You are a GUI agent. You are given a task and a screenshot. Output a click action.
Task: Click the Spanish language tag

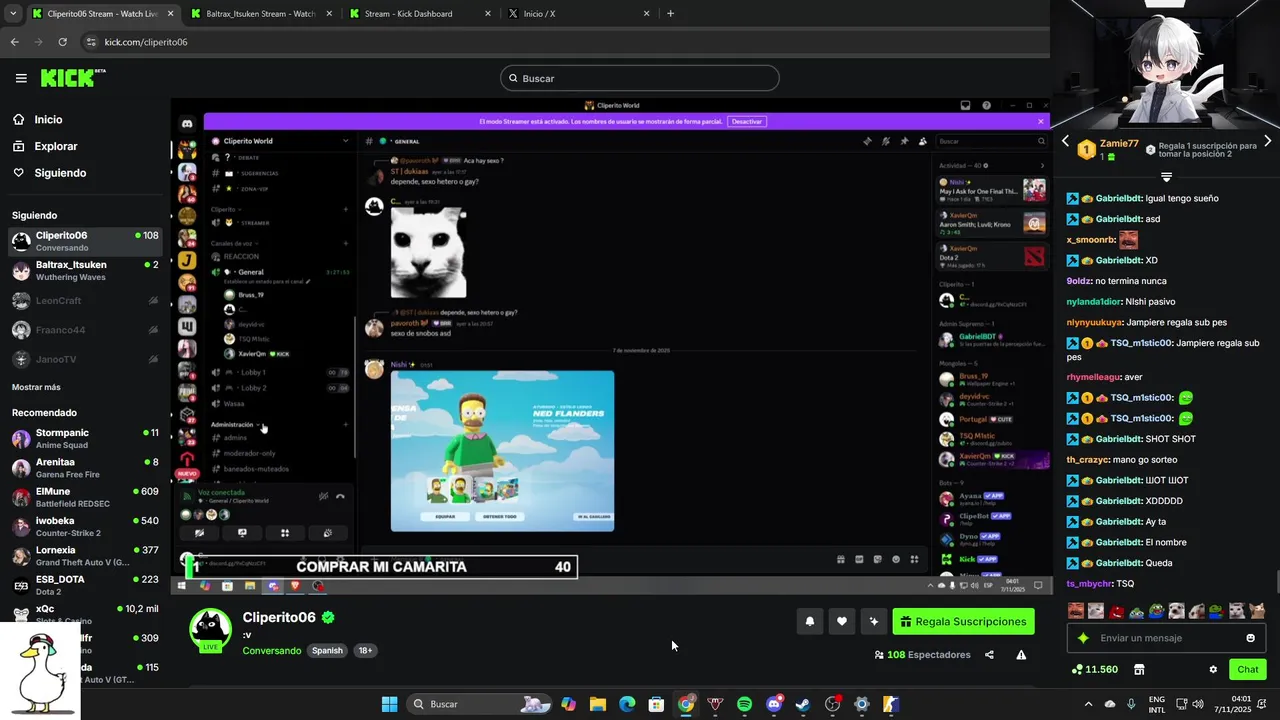point(327,651)
